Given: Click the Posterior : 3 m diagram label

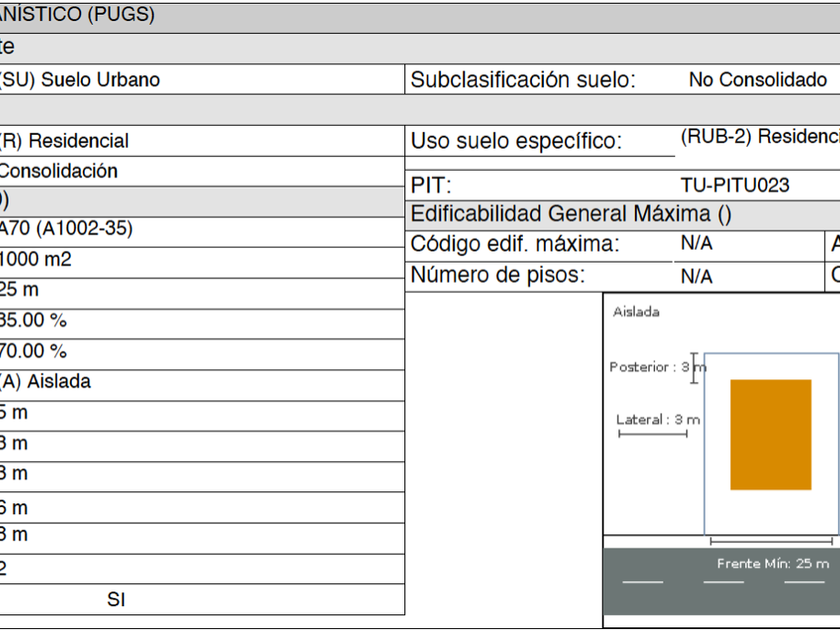Looking at the screenshot, I should 655,367.
